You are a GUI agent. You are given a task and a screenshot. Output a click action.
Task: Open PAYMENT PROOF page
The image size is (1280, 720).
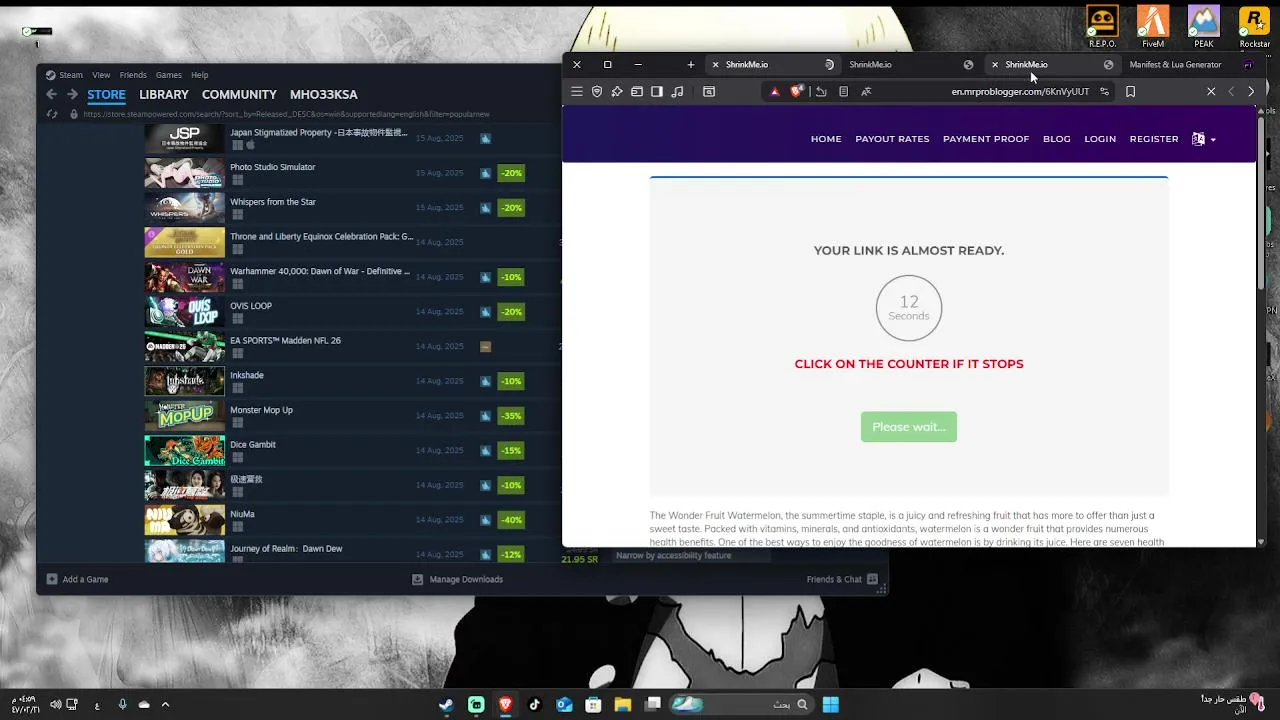tap(986, 139)
